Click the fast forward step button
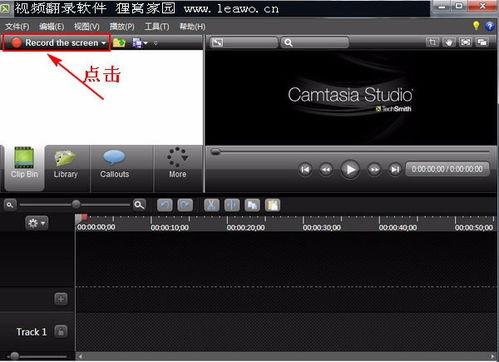The width and height of the screenshot is (499, 362). (x=374, y=169)
